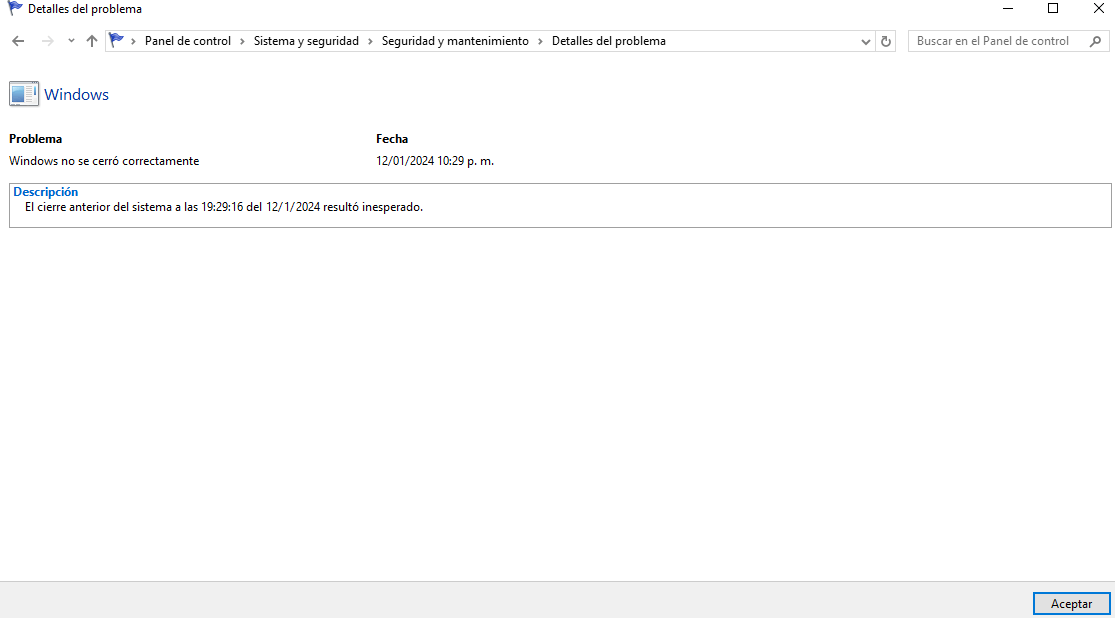Click the title bar flag icon
Screen dimensions: 1115x618
pyautogui.click(x=14, y=9)
